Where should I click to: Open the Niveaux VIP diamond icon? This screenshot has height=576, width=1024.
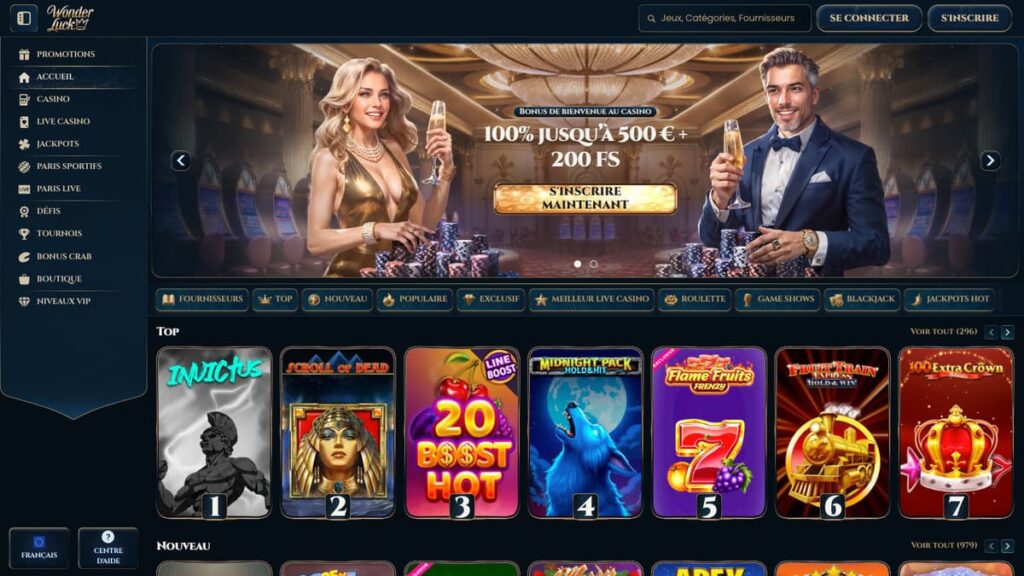[x=24, y=301]
